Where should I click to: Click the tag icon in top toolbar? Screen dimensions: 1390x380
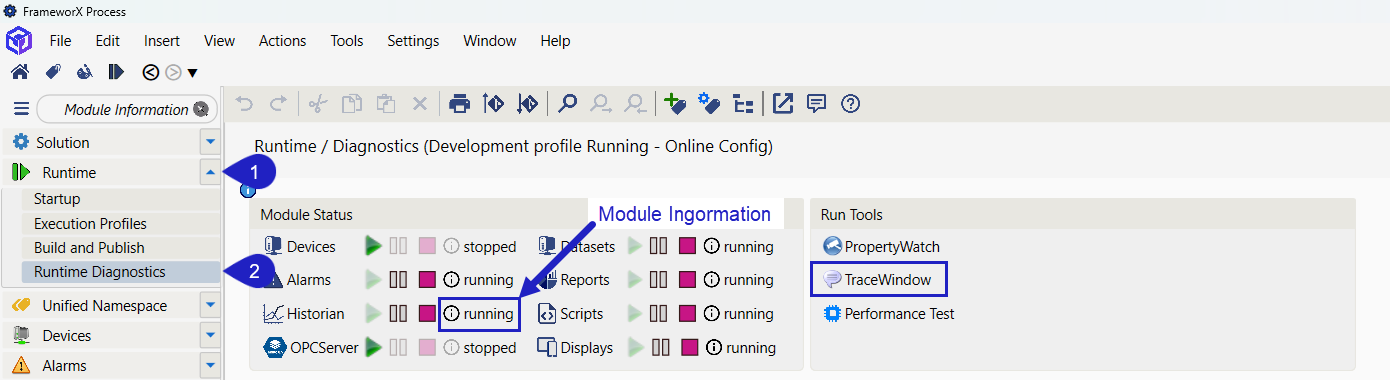[54, 71]
